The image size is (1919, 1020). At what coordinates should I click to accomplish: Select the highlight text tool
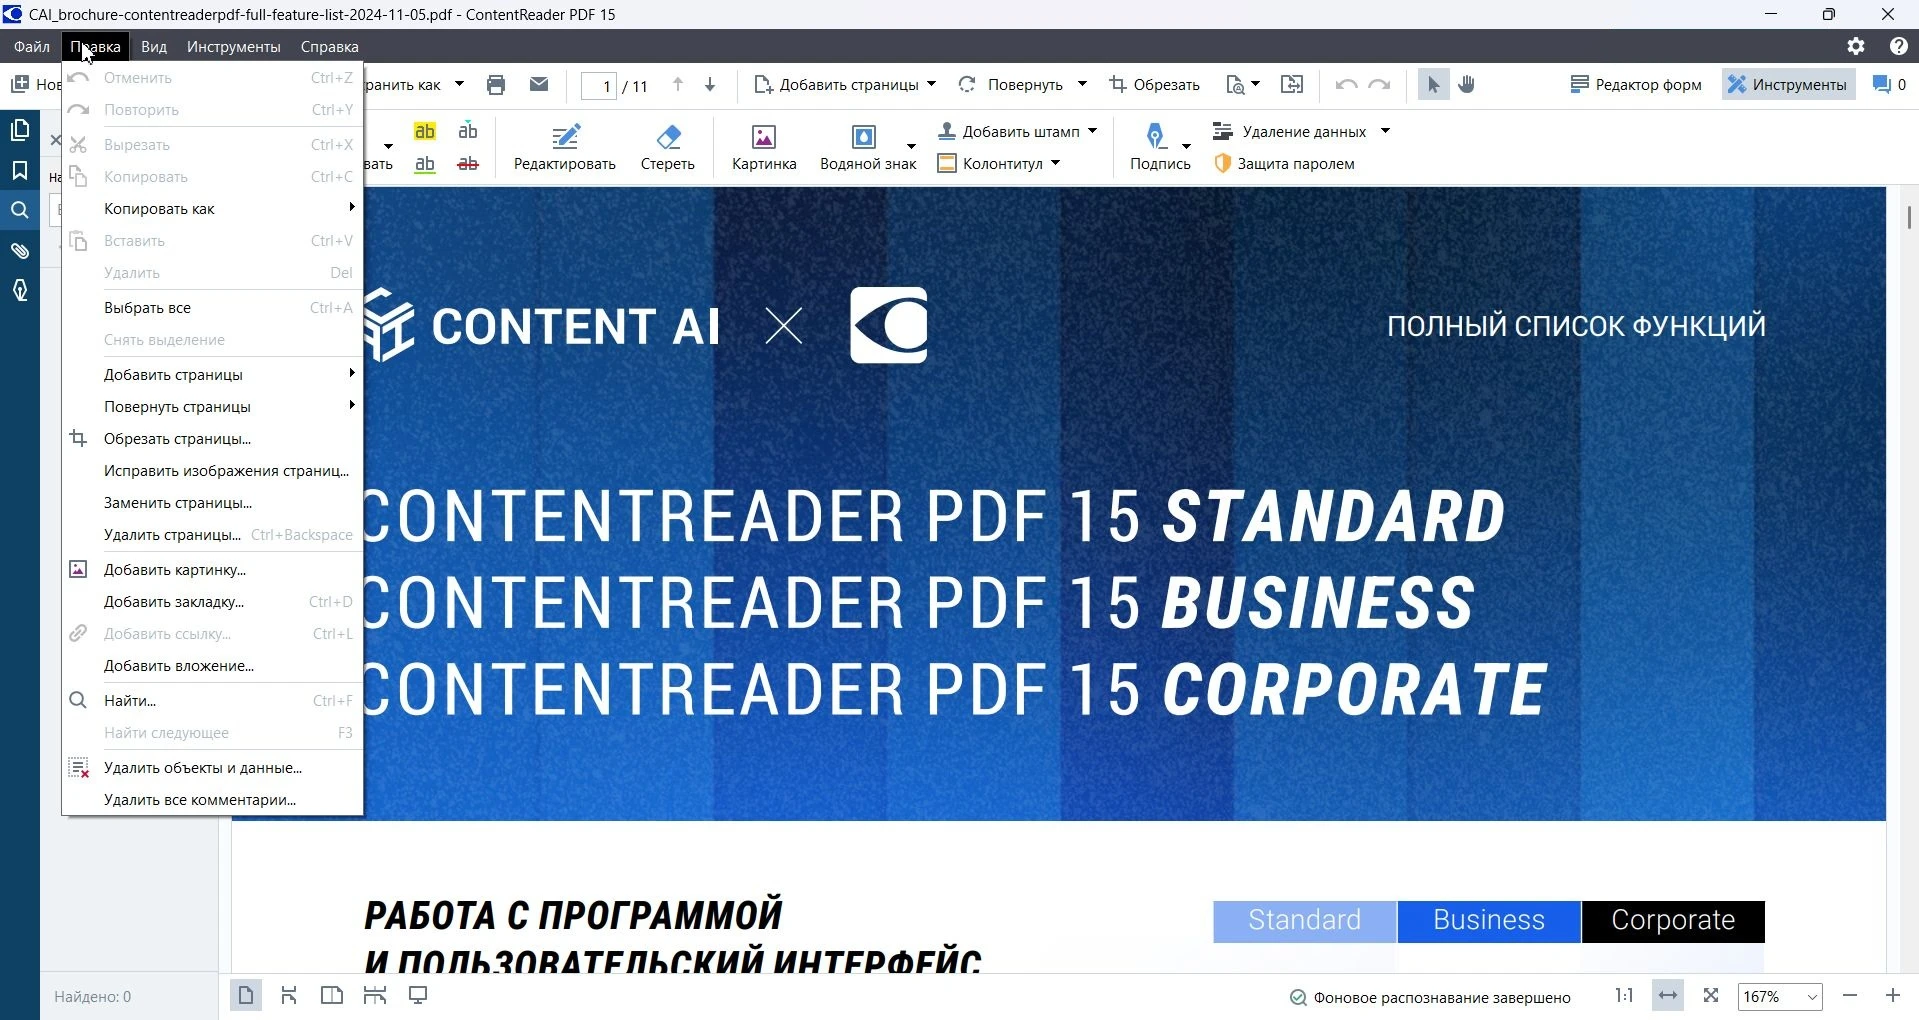425,131
